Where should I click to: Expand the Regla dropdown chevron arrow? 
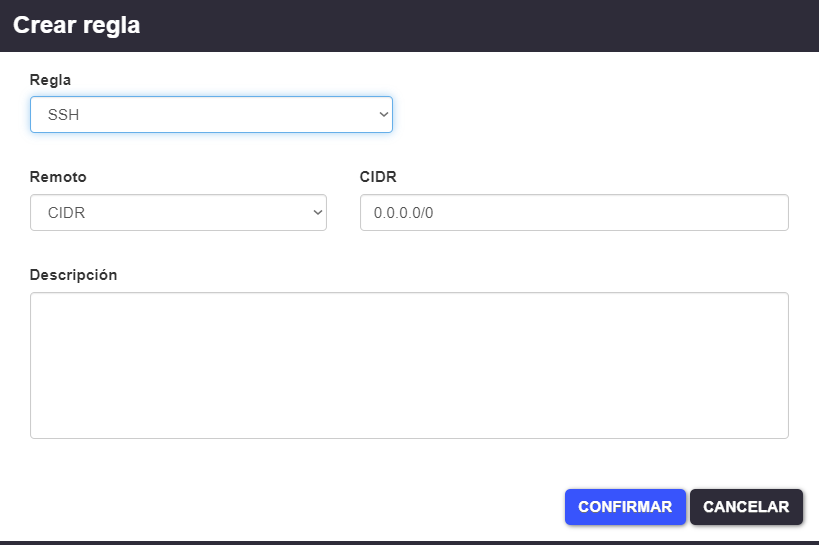[383, 115]
